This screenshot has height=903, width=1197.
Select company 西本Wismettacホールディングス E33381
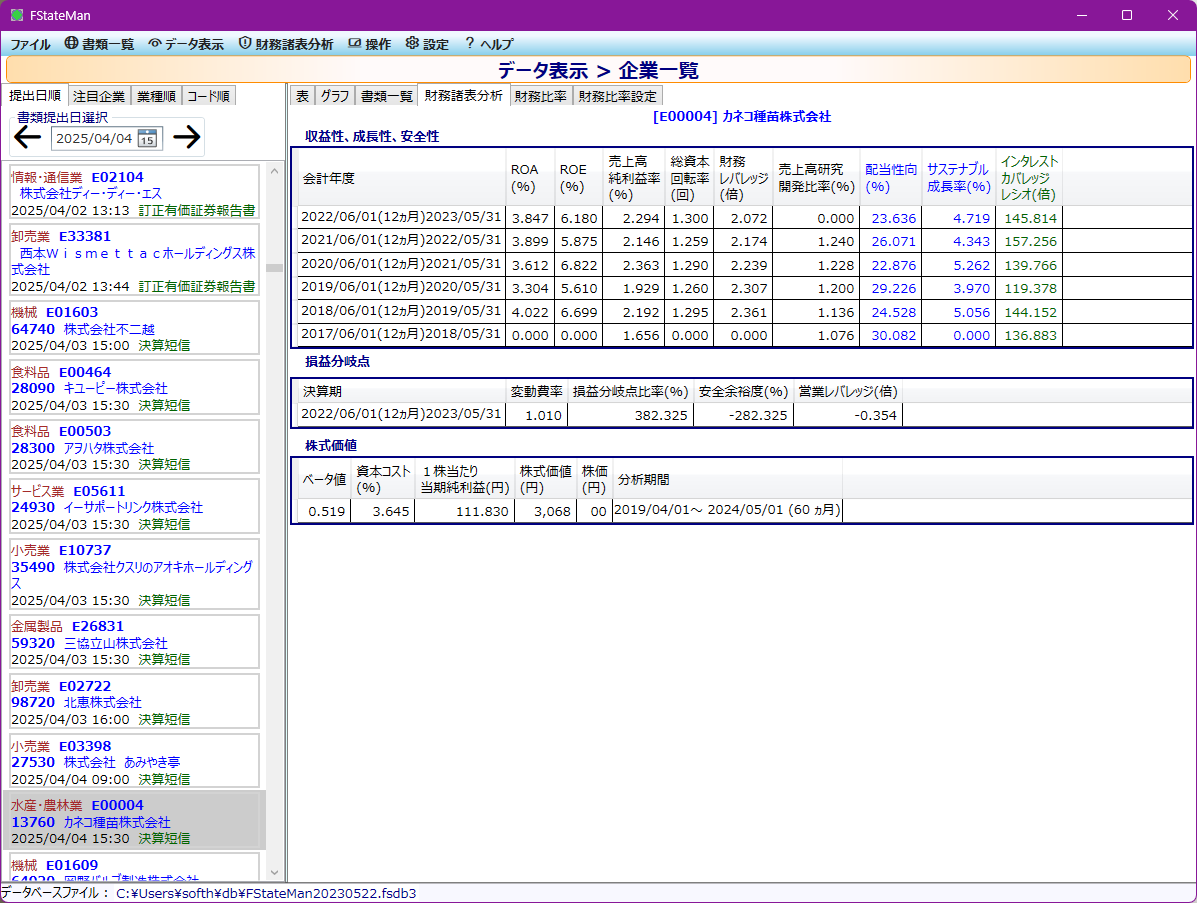(134, 261)
